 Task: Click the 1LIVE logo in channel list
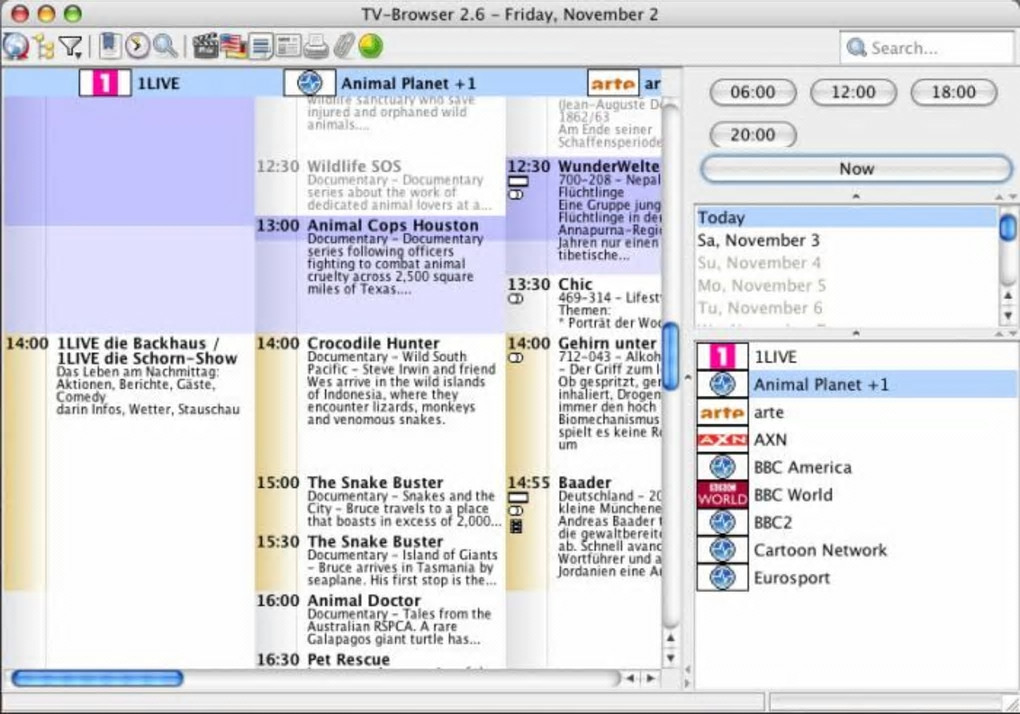tap(722, 356)
